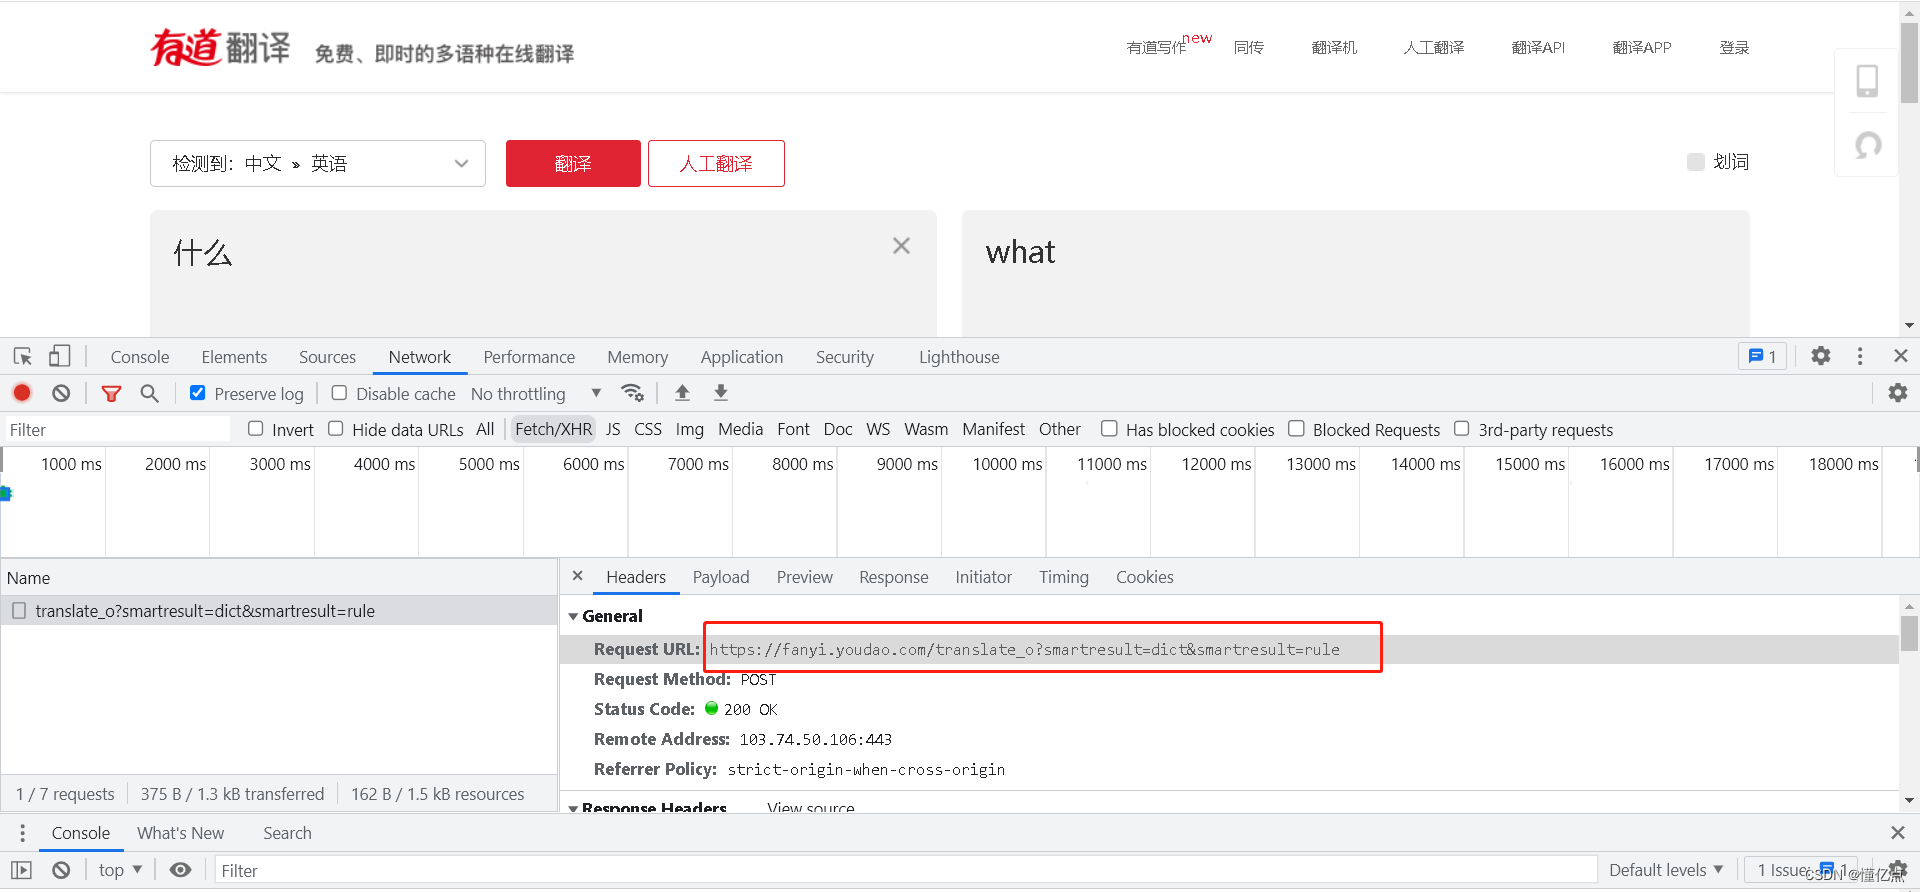This screenshot has width=1920, height=892.
Task: Open the Response tab
Action: click(893, 577)
